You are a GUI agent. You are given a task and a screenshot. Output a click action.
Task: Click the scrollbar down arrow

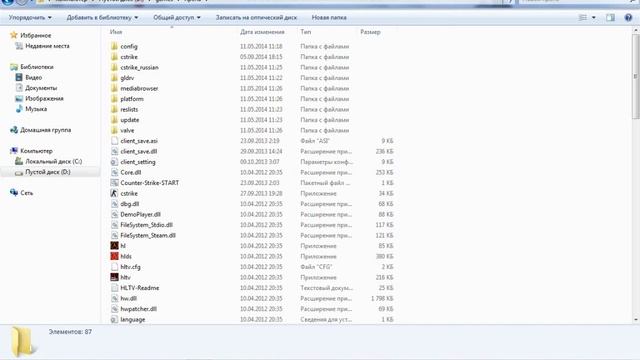pyautogui.click(x=636, y=320)
